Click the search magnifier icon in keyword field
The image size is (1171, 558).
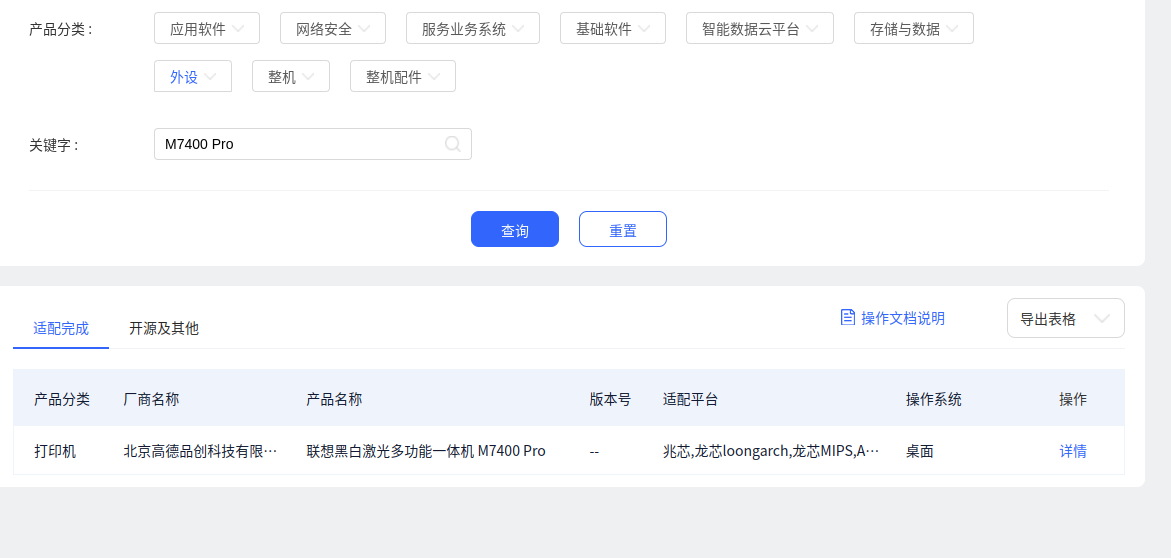(x=453, y=144)
